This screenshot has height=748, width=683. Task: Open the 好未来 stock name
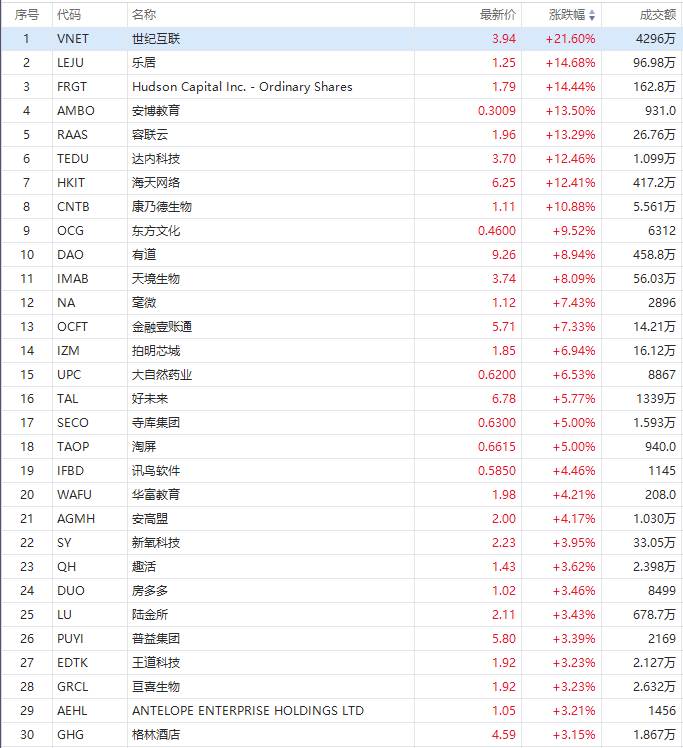pos(150,399)
